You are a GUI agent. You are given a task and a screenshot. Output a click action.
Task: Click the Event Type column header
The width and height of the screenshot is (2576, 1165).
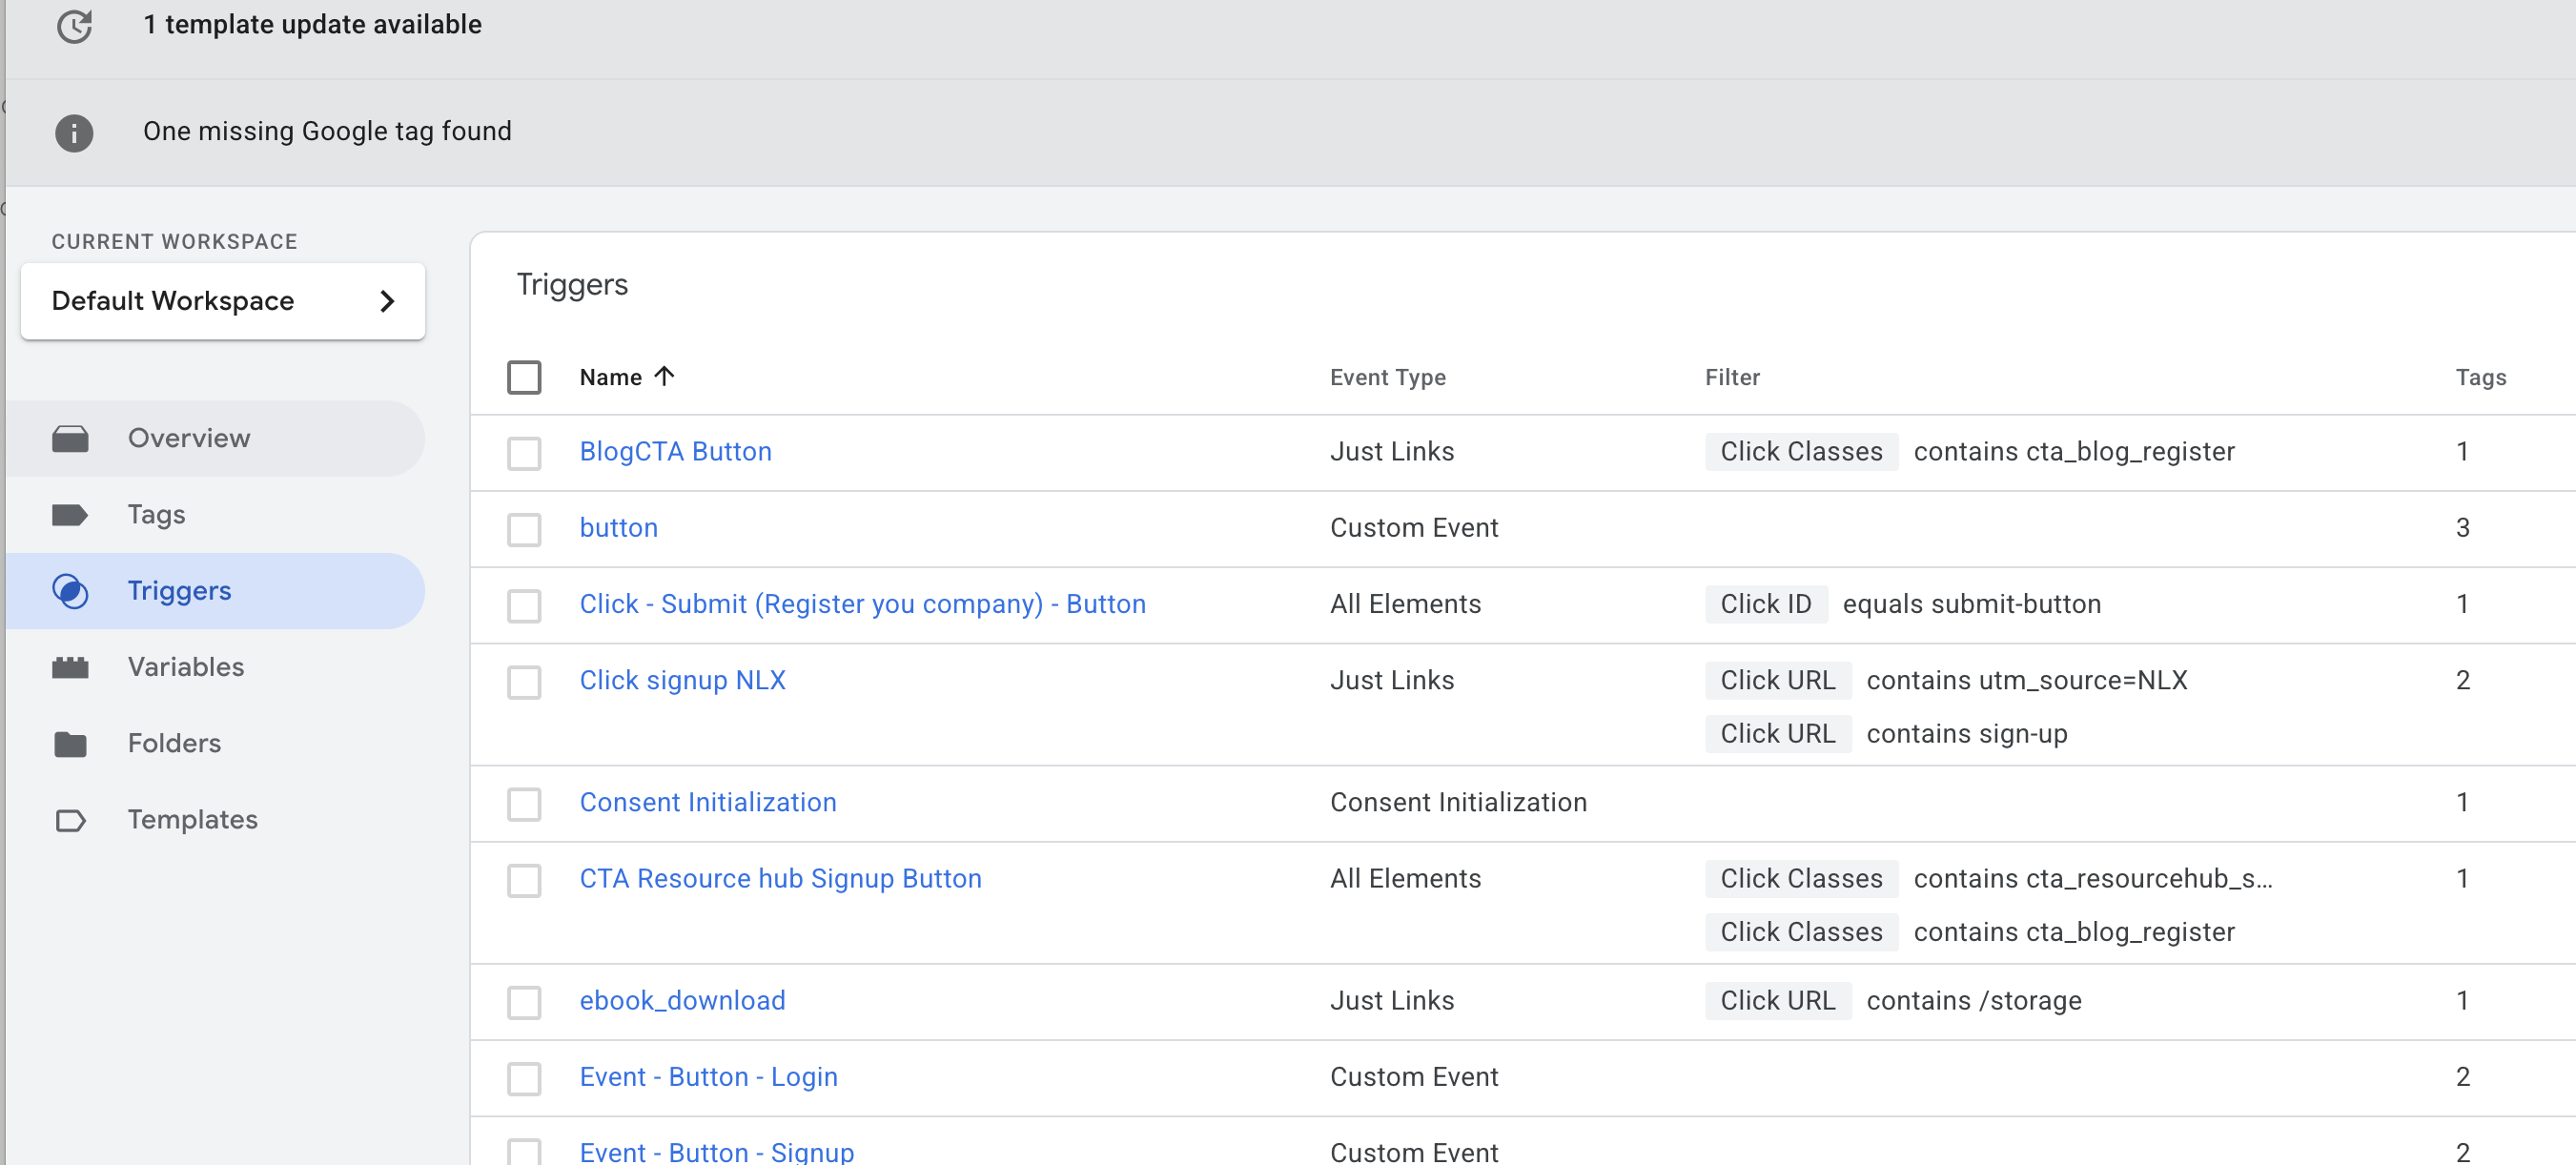(1387, 377)
